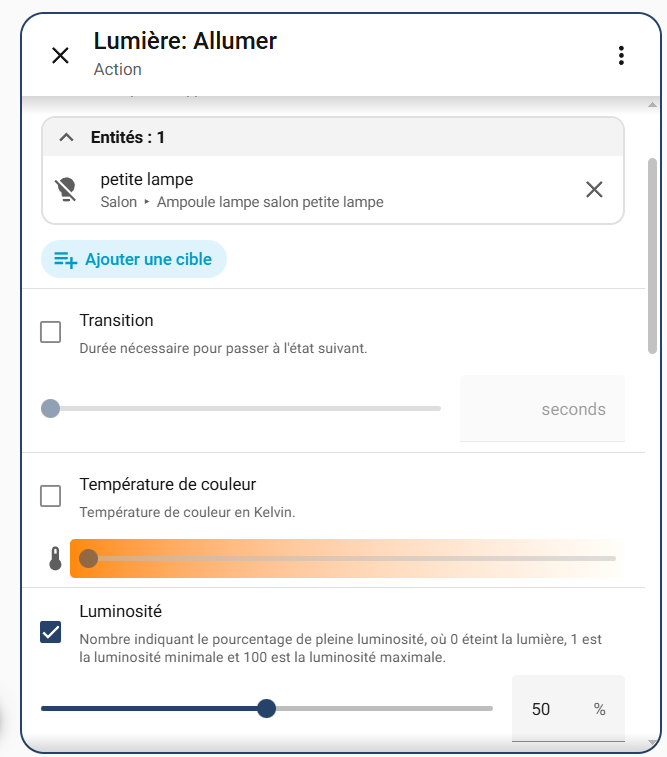
Task: Collapse the Entités : 1 section
Action: [67, 137]
